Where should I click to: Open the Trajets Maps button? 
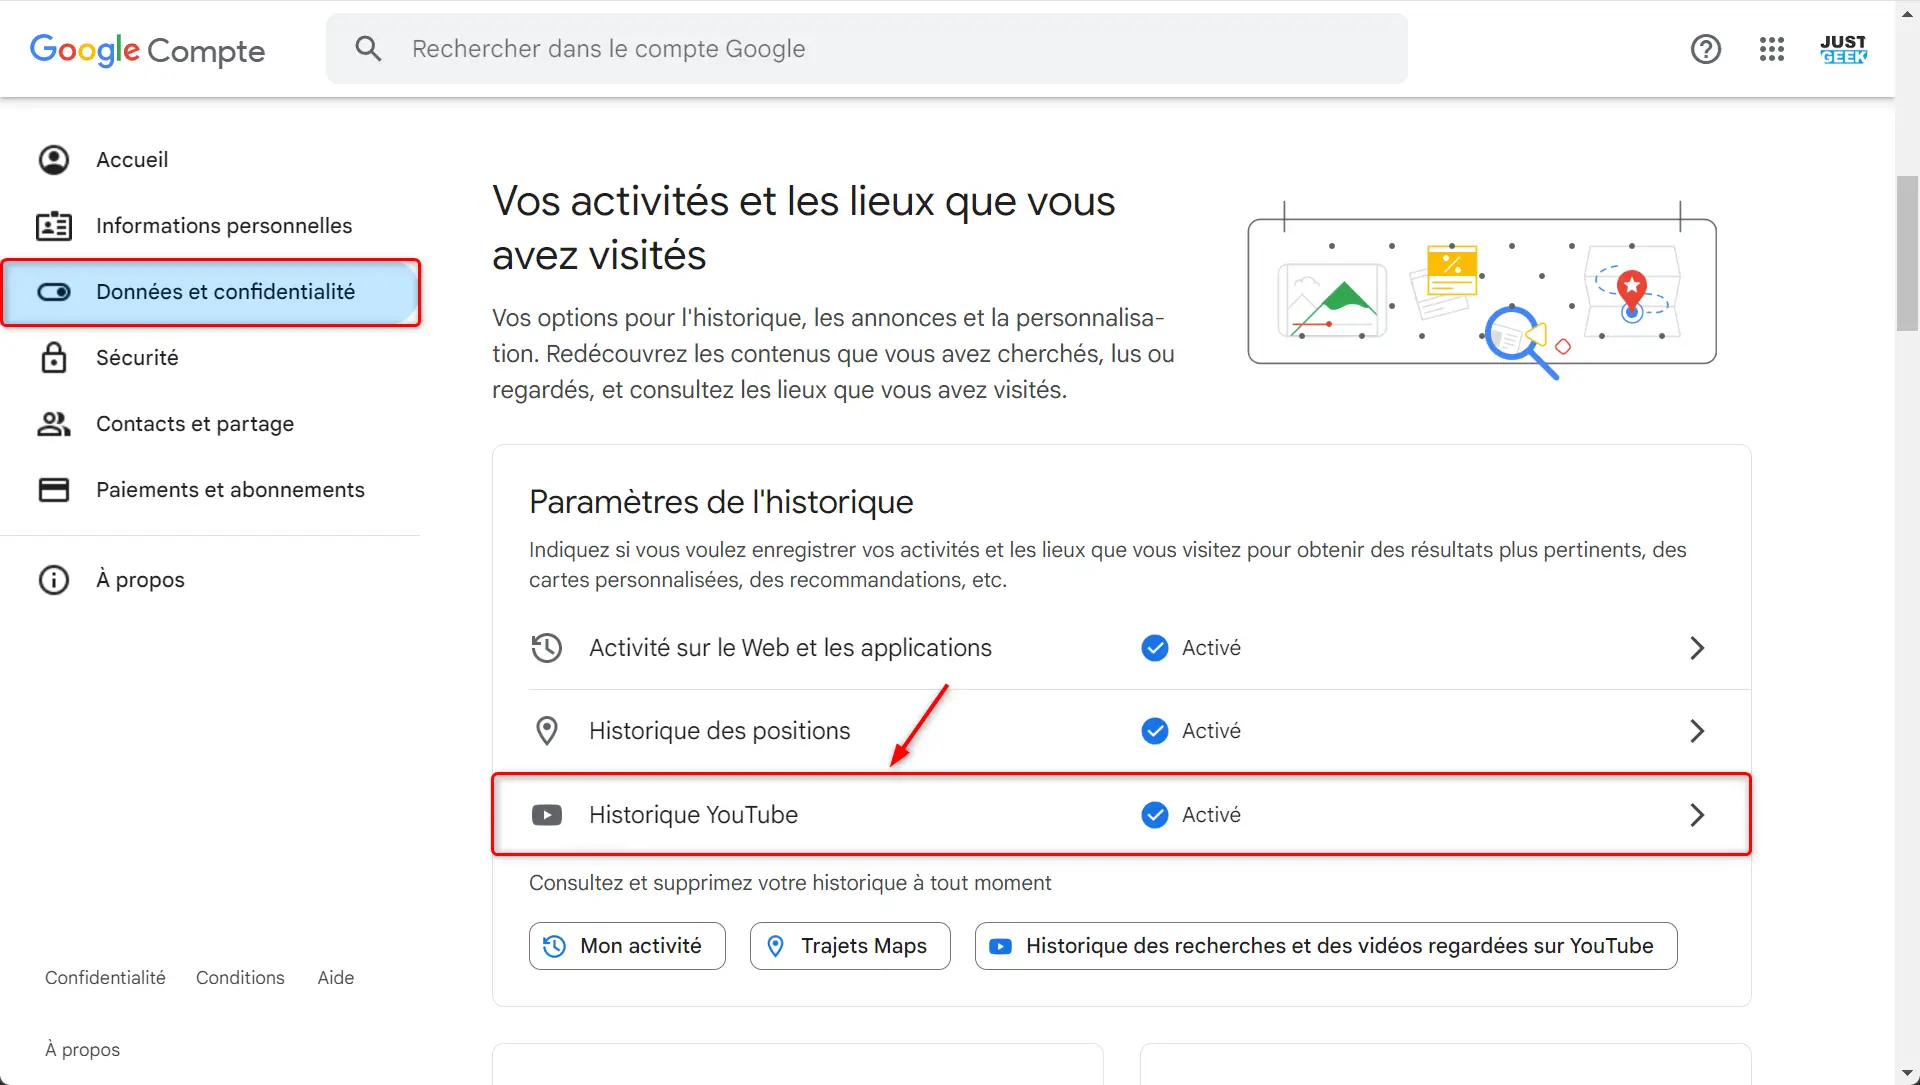[850, 946]
